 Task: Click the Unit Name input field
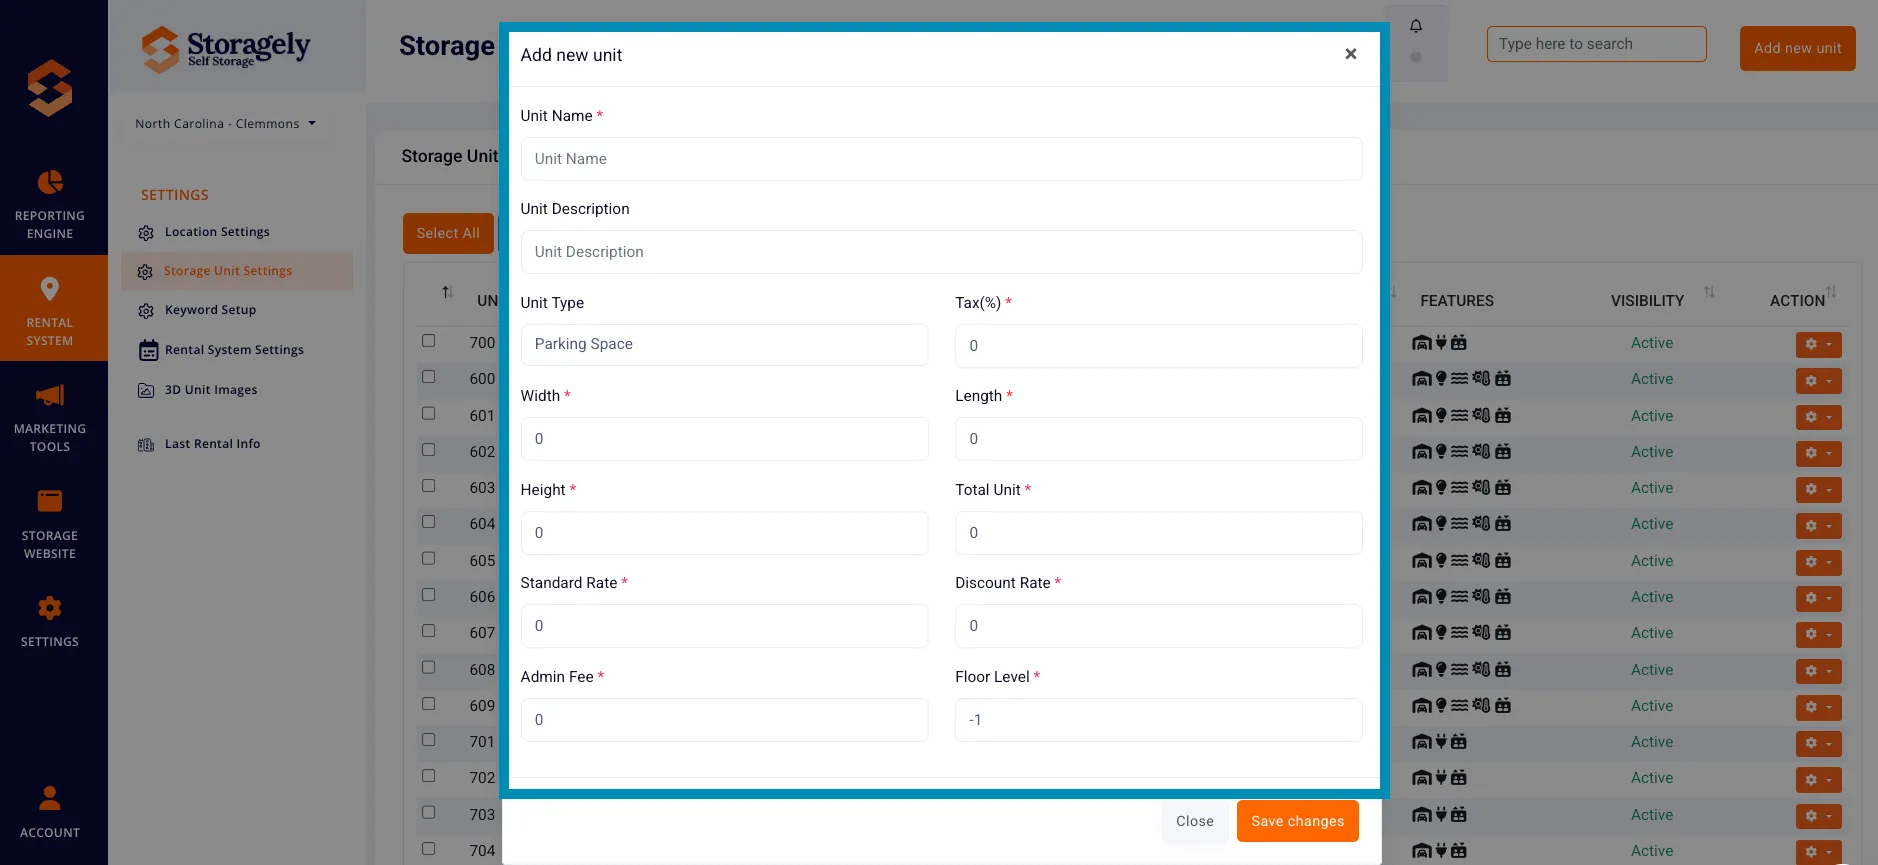pos(941,159)
